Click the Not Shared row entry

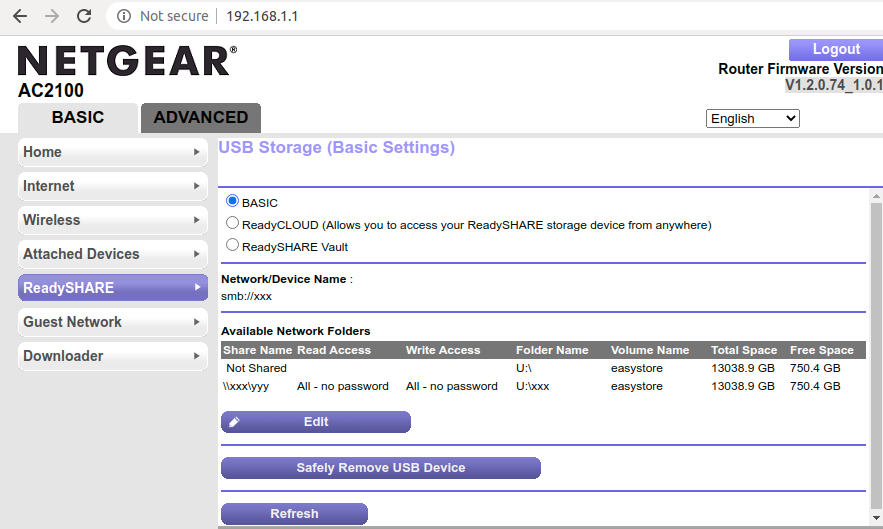pos(256,368)
